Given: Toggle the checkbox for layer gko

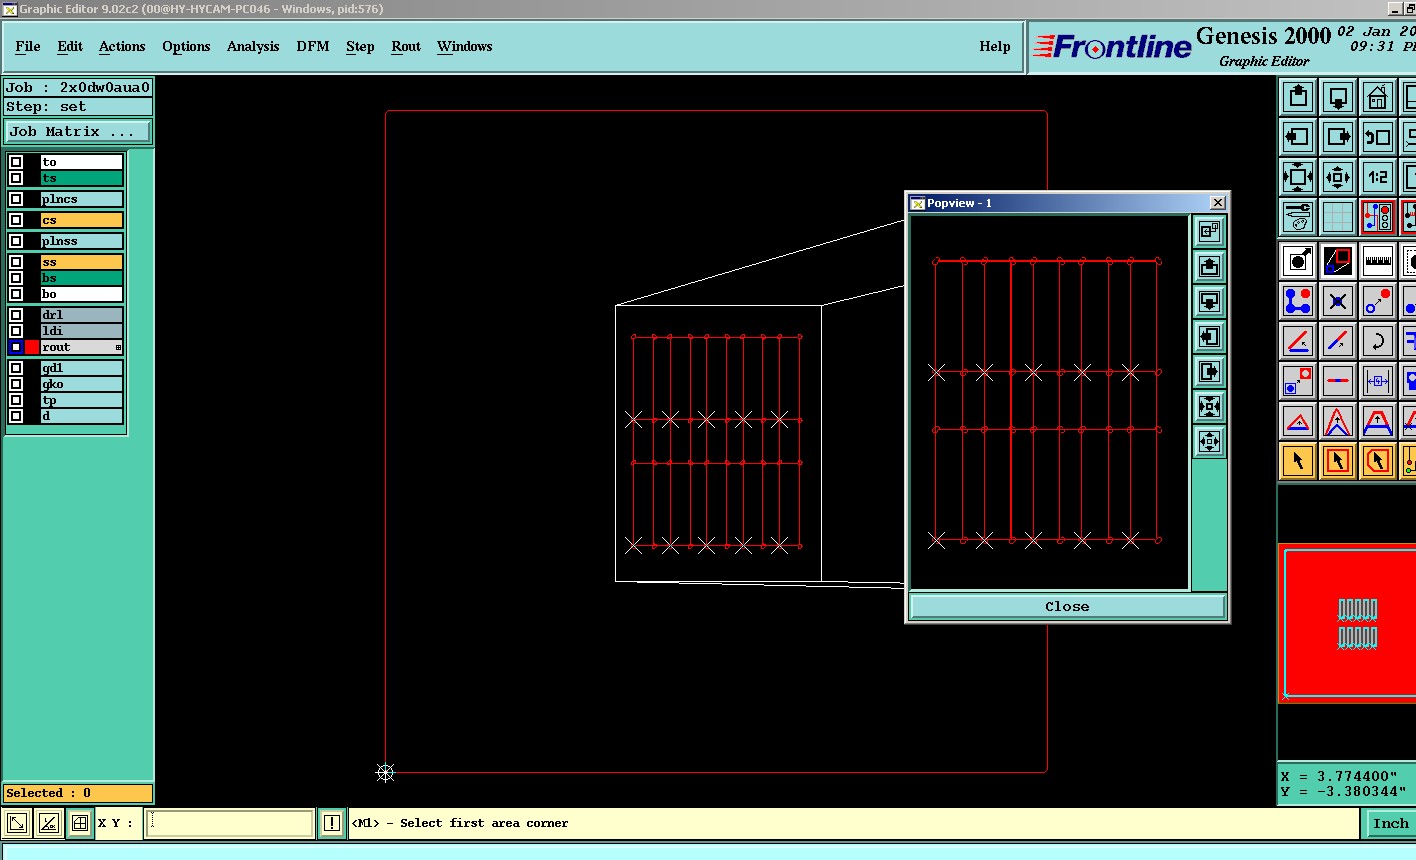Looking at the screenshot, I should pos(16,384).
